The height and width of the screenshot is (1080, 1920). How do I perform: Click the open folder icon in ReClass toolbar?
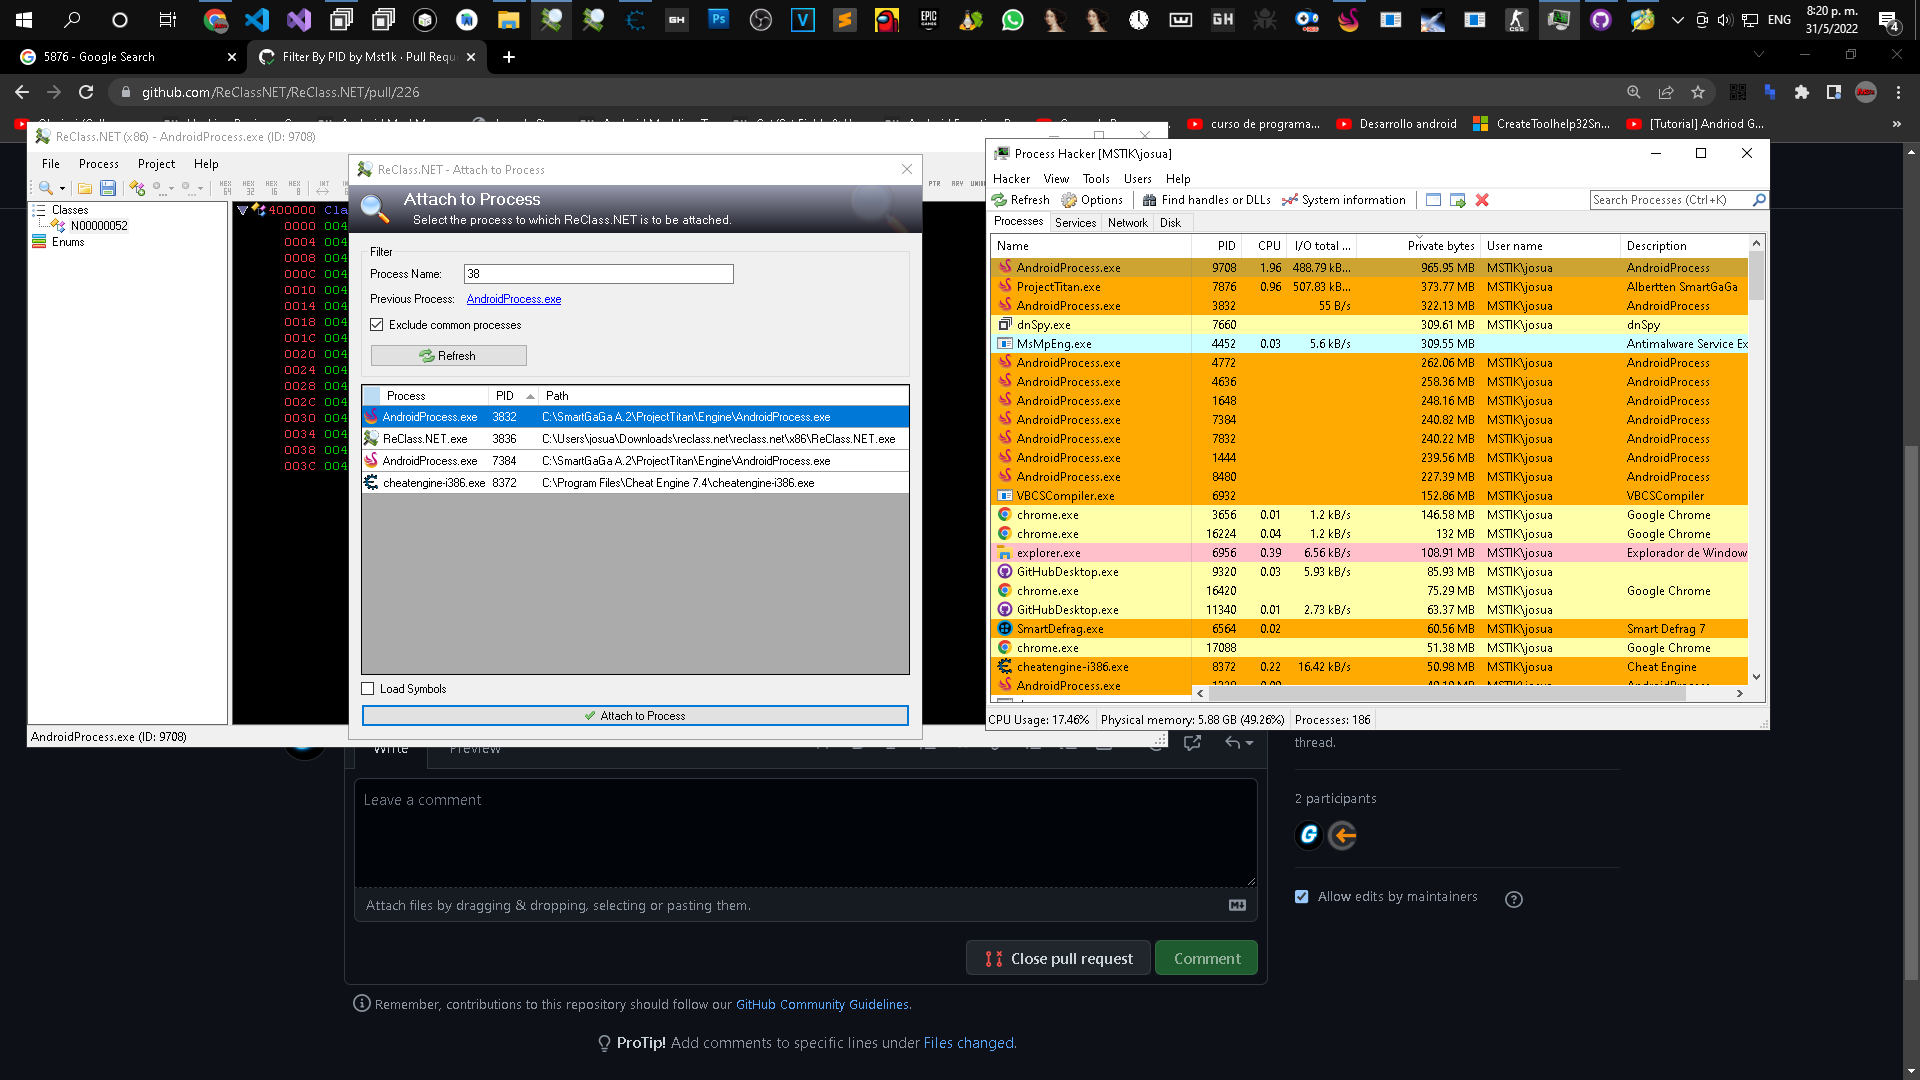(x=85, y=188)
